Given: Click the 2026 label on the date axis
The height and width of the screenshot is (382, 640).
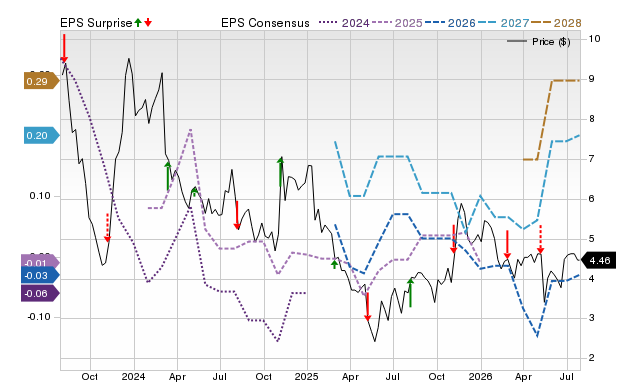Looking at the screenshot, I should point(480,376).
